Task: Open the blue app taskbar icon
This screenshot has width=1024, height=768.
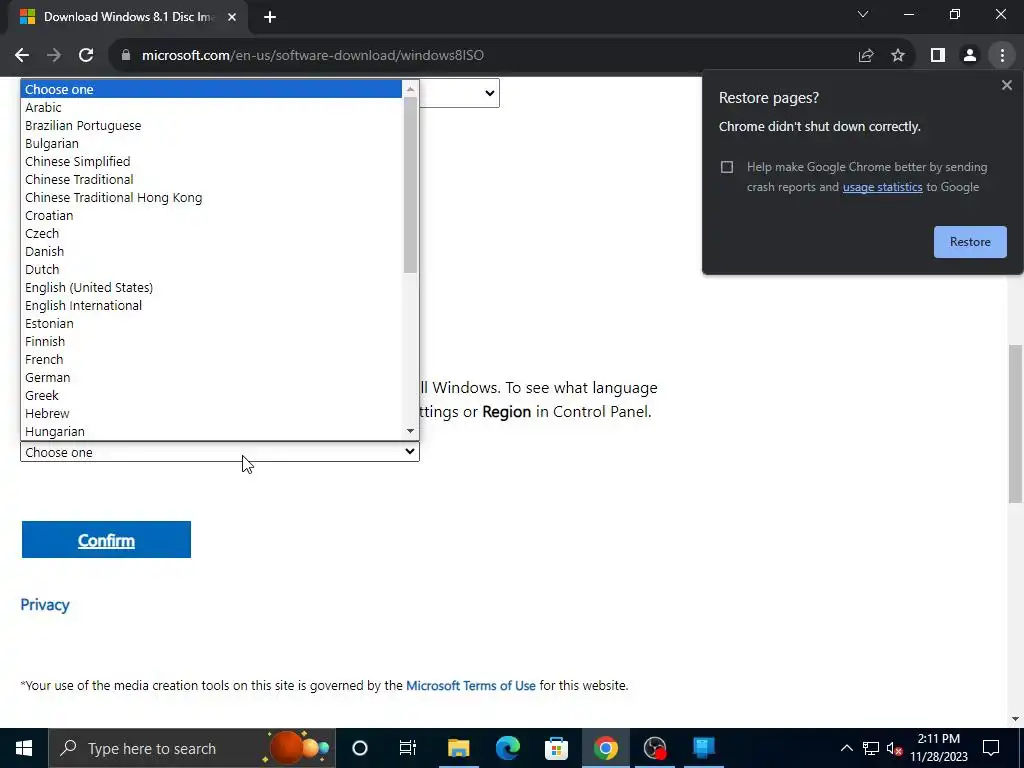Action: (x=704, y=748)
